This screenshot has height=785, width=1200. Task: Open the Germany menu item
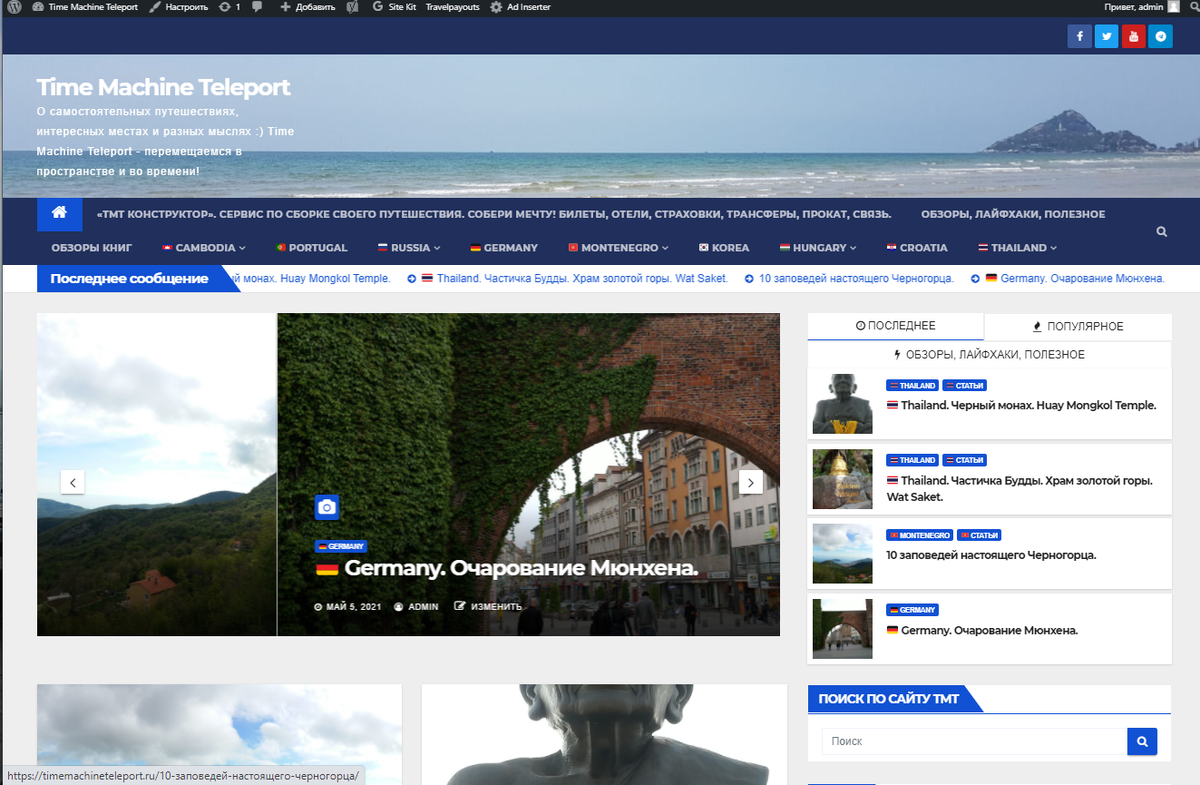point(504,247)
